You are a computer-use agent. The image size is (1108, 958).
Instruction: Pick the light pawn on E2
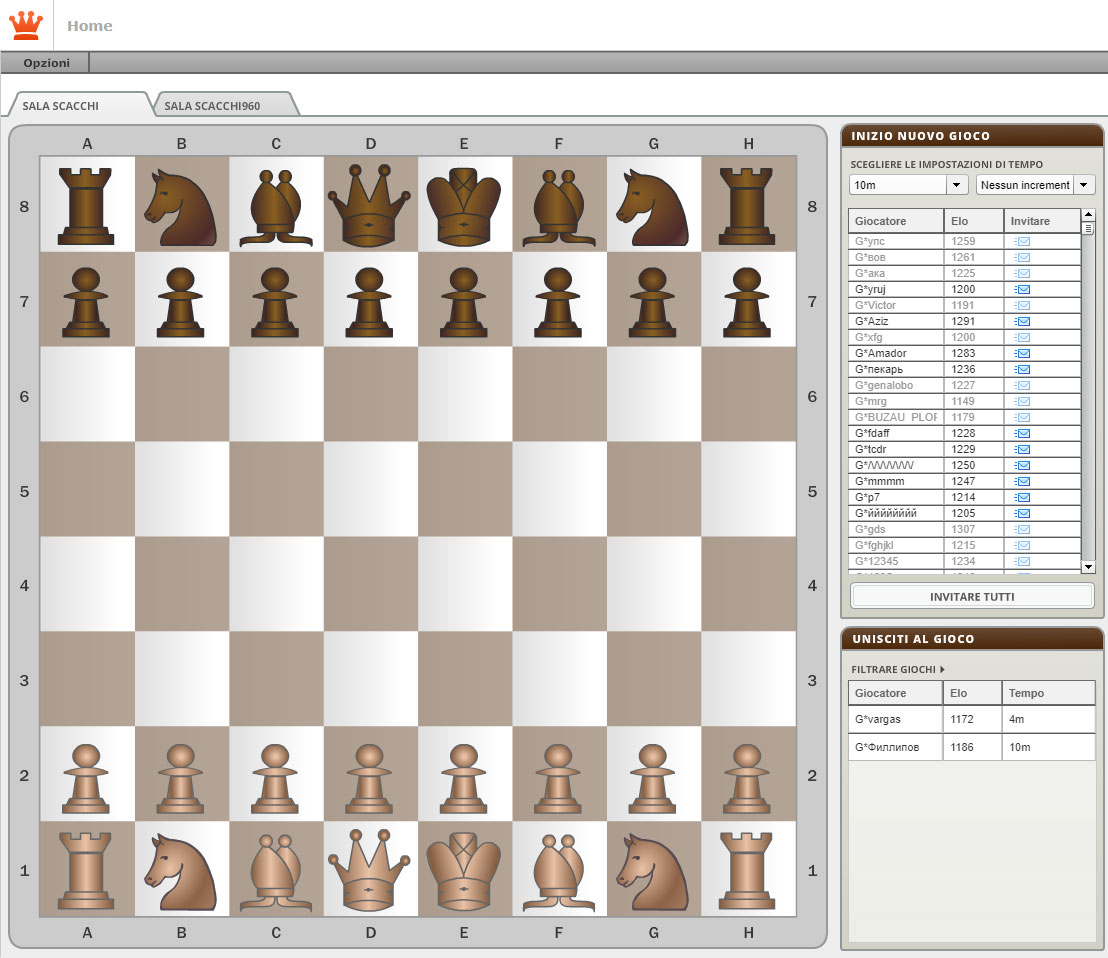(464, 779)
